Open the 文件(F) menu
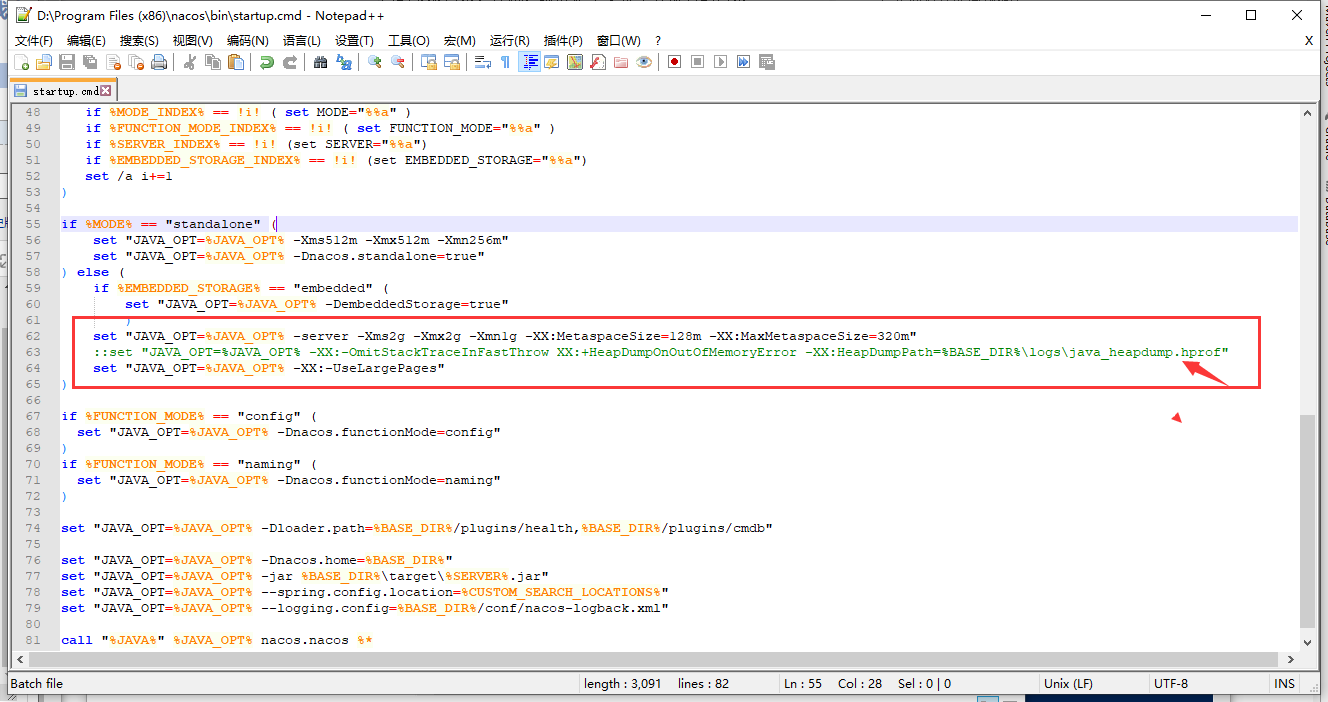Viewport: 1328px width, 702px height. point(34,40)
